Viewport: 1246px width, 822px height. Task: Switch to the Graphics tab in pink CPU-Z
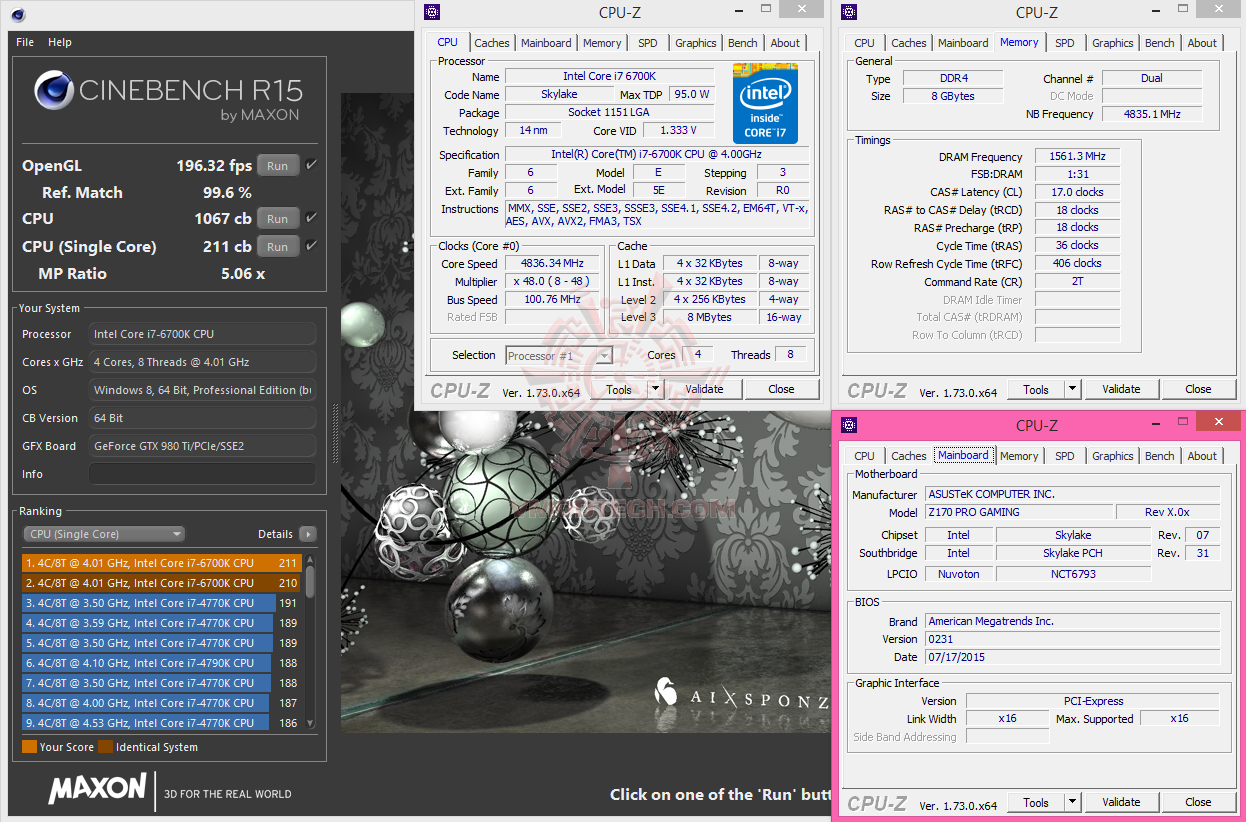[1112, 455]
